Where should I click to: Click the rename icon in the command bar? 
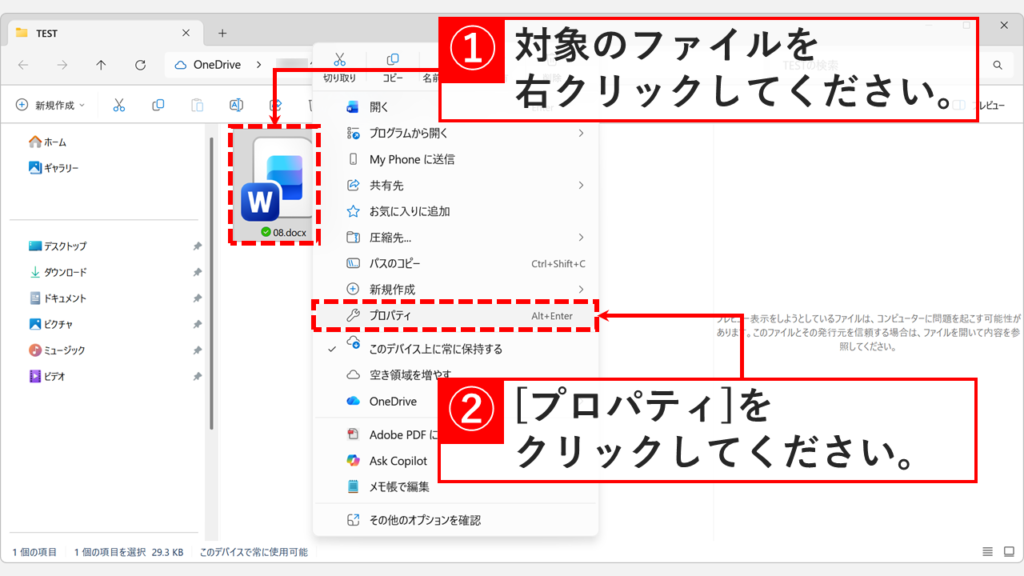236,105
